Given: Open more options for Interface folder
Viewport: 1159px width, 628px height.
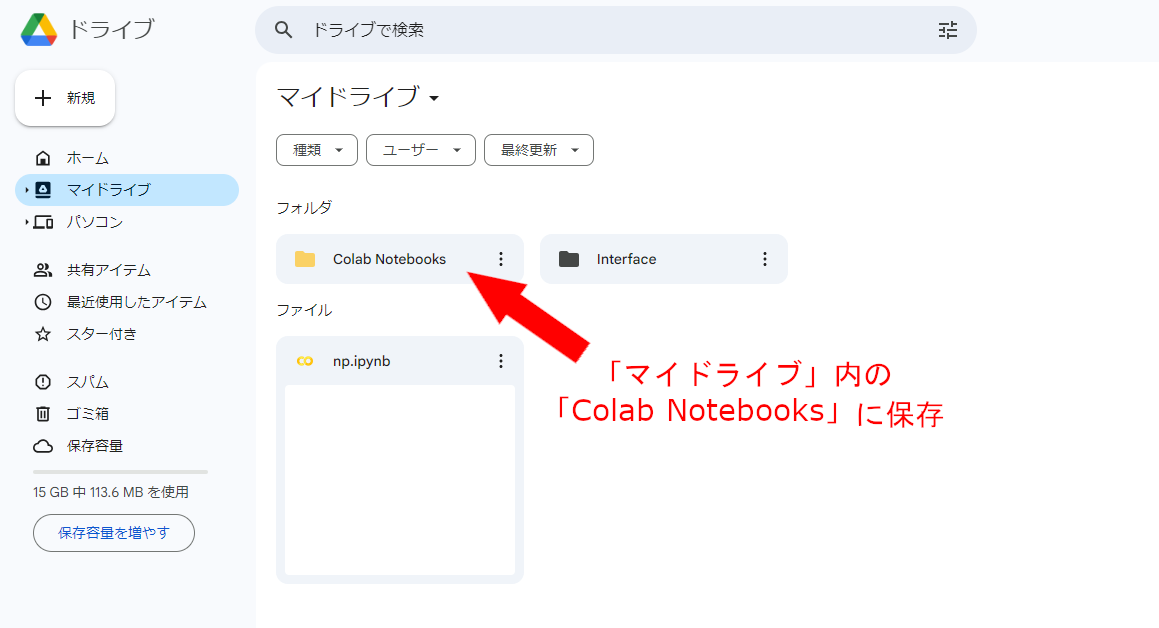Looking at the screenshot, I should tap(764, 258).
